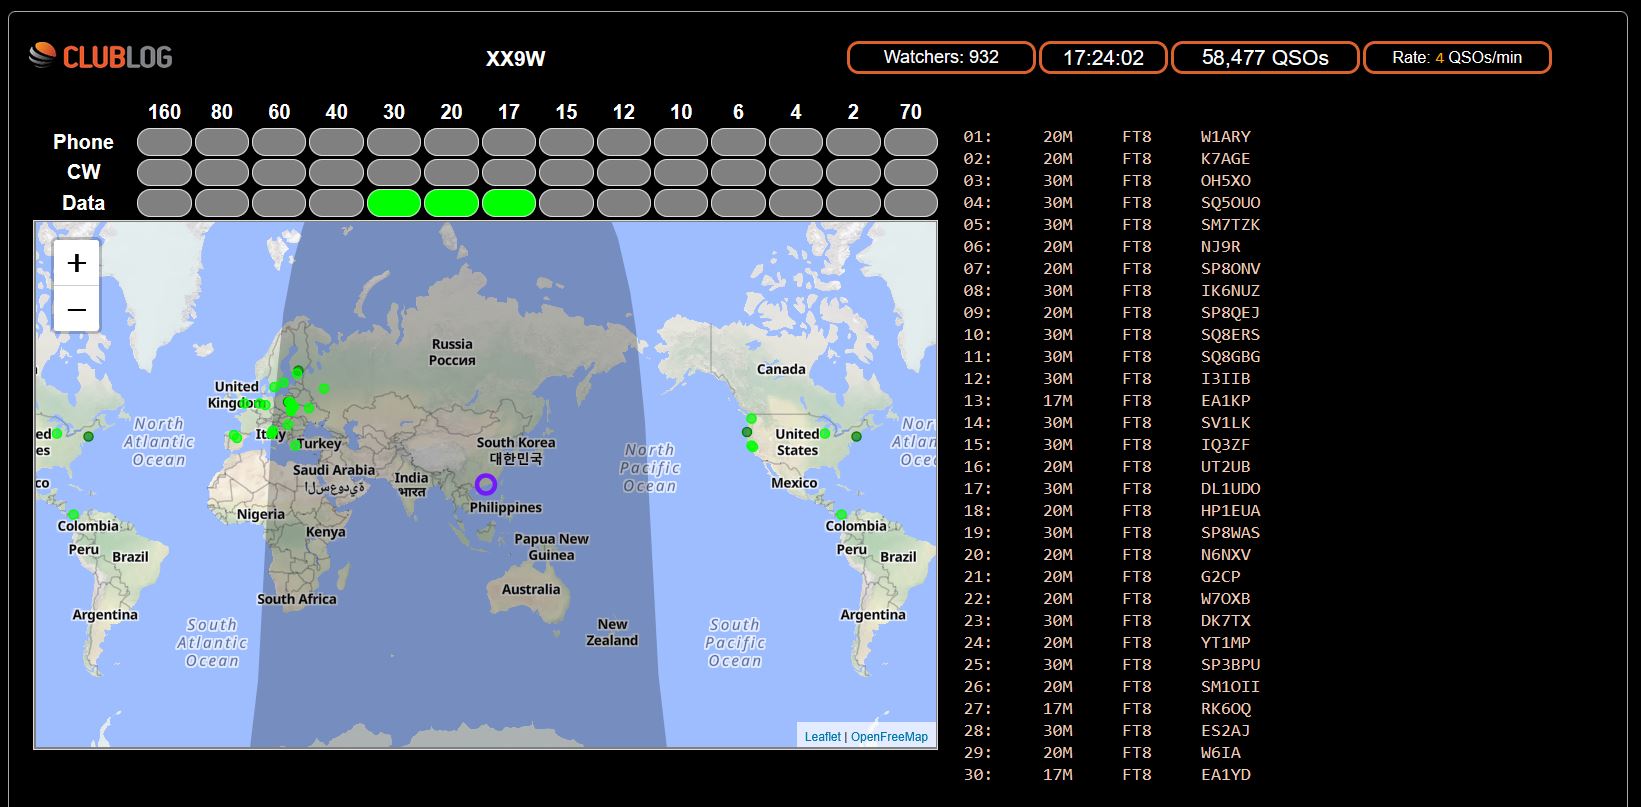1641x807 pixels.
Task: Click the Watchers: 932 box
Action: tap(941, 58)
